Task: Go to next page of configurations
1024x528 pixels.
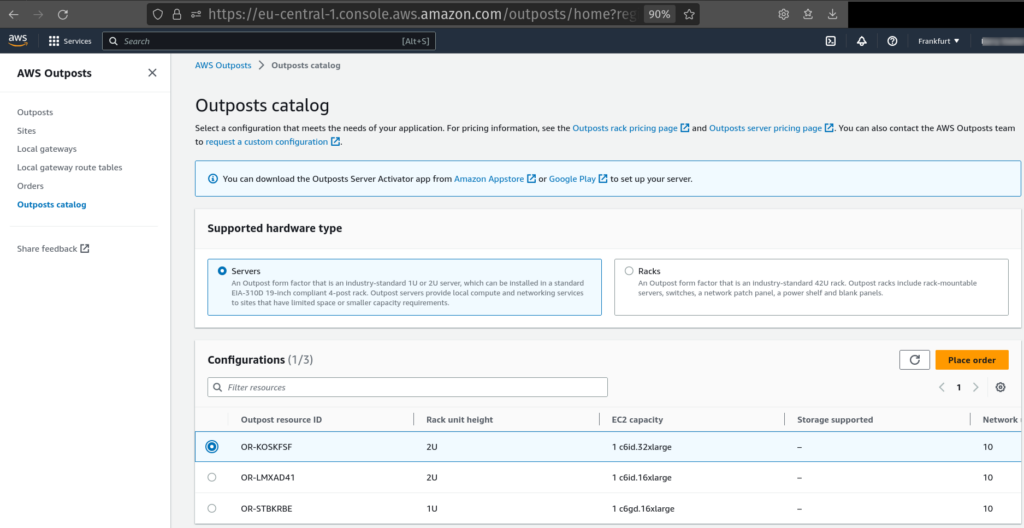Action: click(x=976, y=388)
